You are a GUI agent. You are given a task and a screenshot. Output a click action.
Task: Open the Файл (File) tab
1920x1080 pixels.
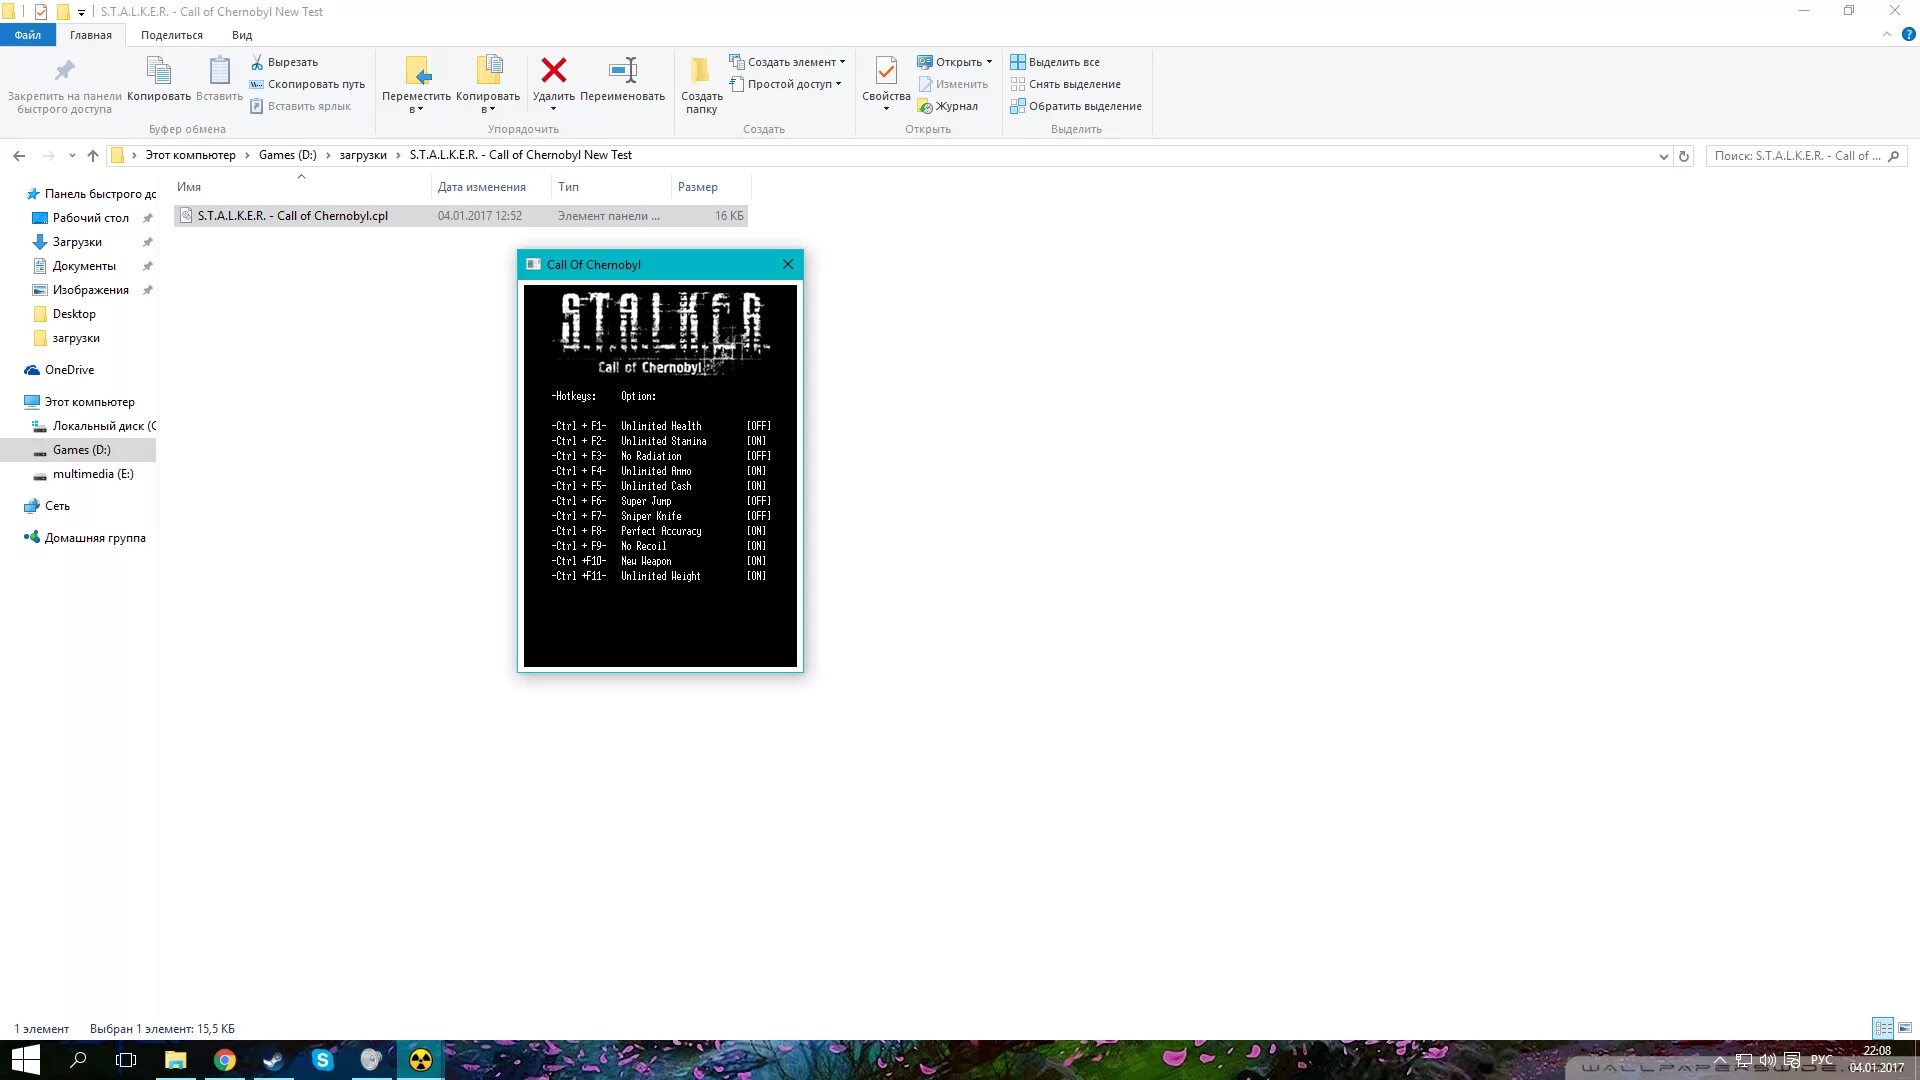(28, 35)
